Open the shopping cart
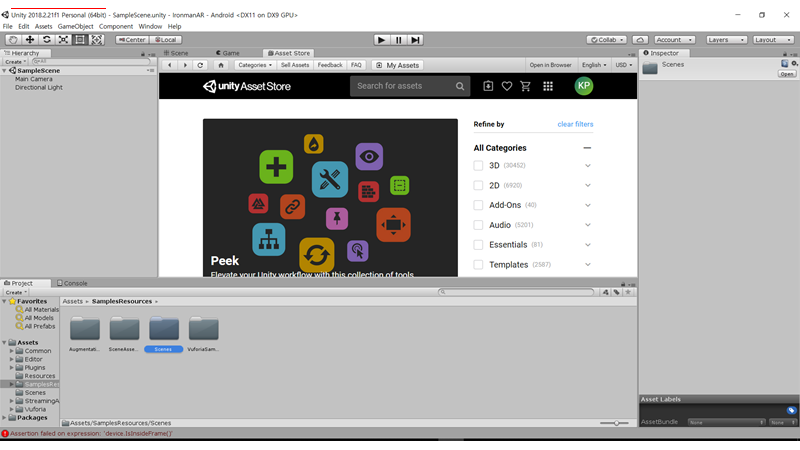The image size is (800, 450). [526, 86]
